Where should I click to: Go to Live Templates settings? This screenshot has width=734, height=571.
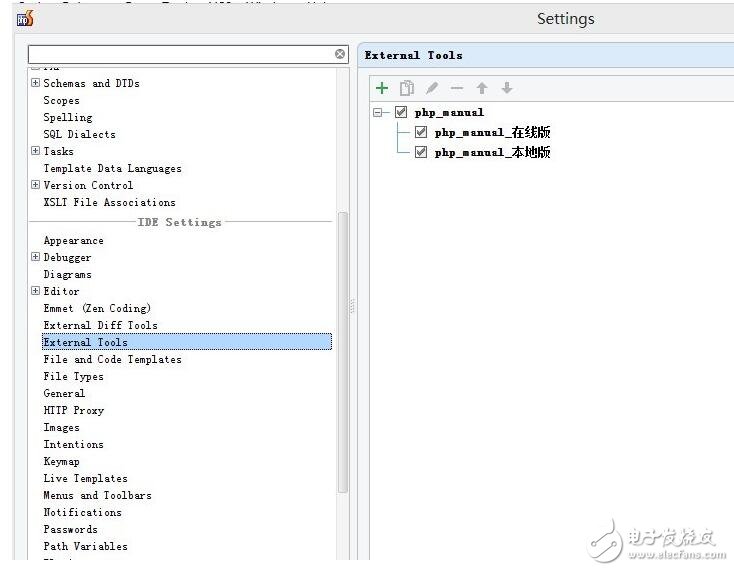coord(85,479)
